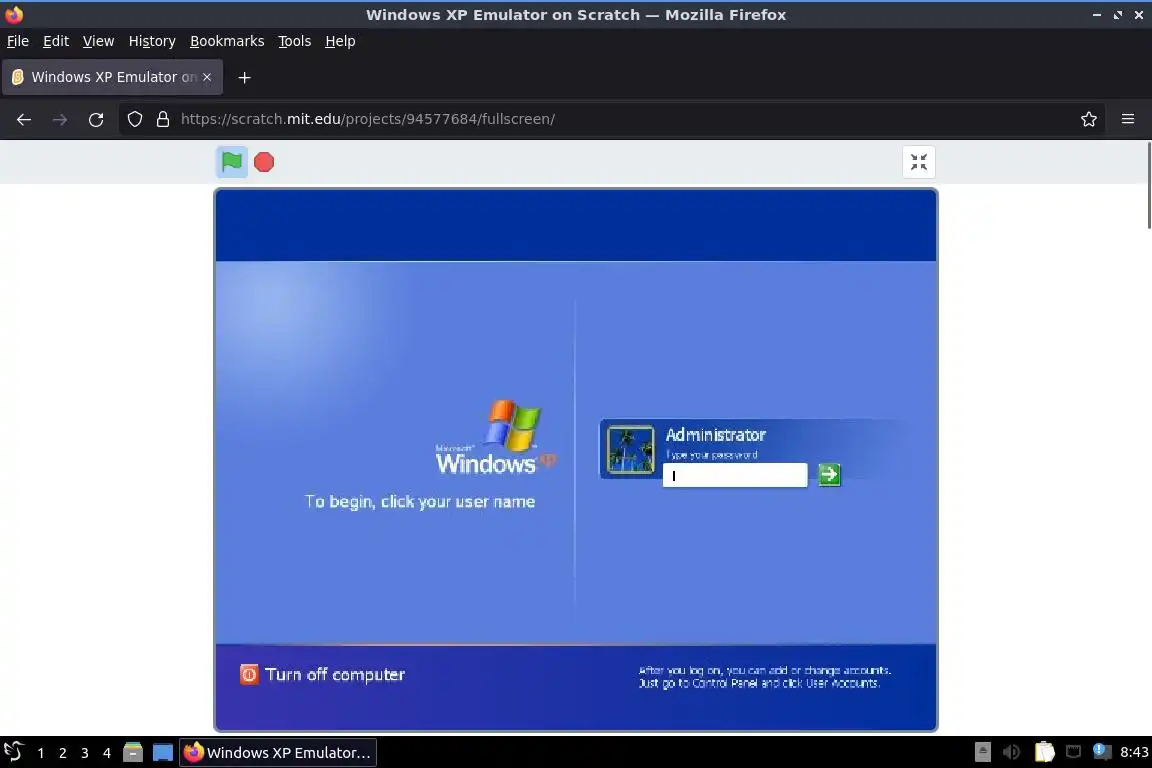Open a new tab with plus button
Image resolution: width=1152 pixels, height=768 pixels.
[x=245, y=78]
